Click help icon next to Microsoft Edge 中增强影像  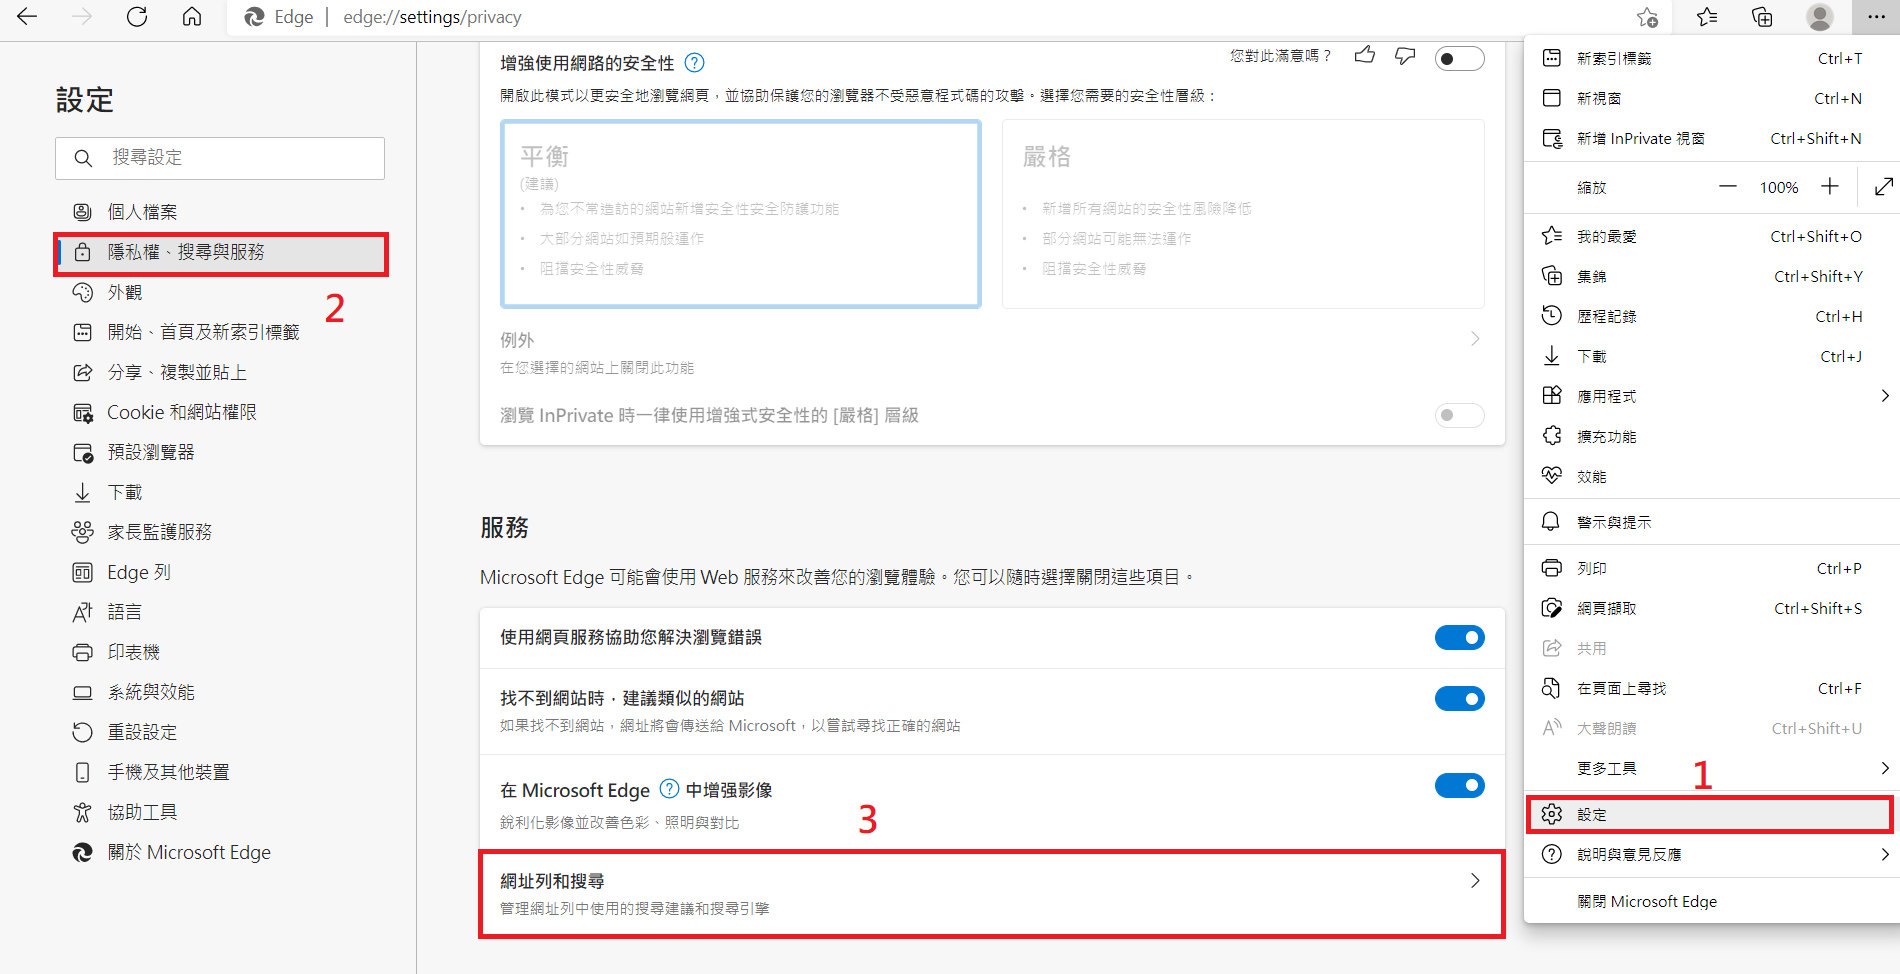(669, 789)
